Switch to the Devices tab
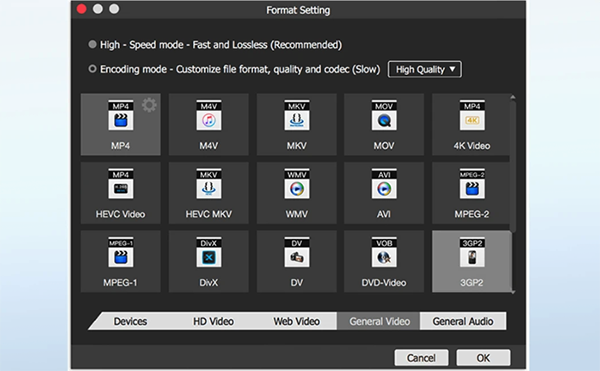Image resolution: width=600 pixels, height=371 pixels. [130, 321]
